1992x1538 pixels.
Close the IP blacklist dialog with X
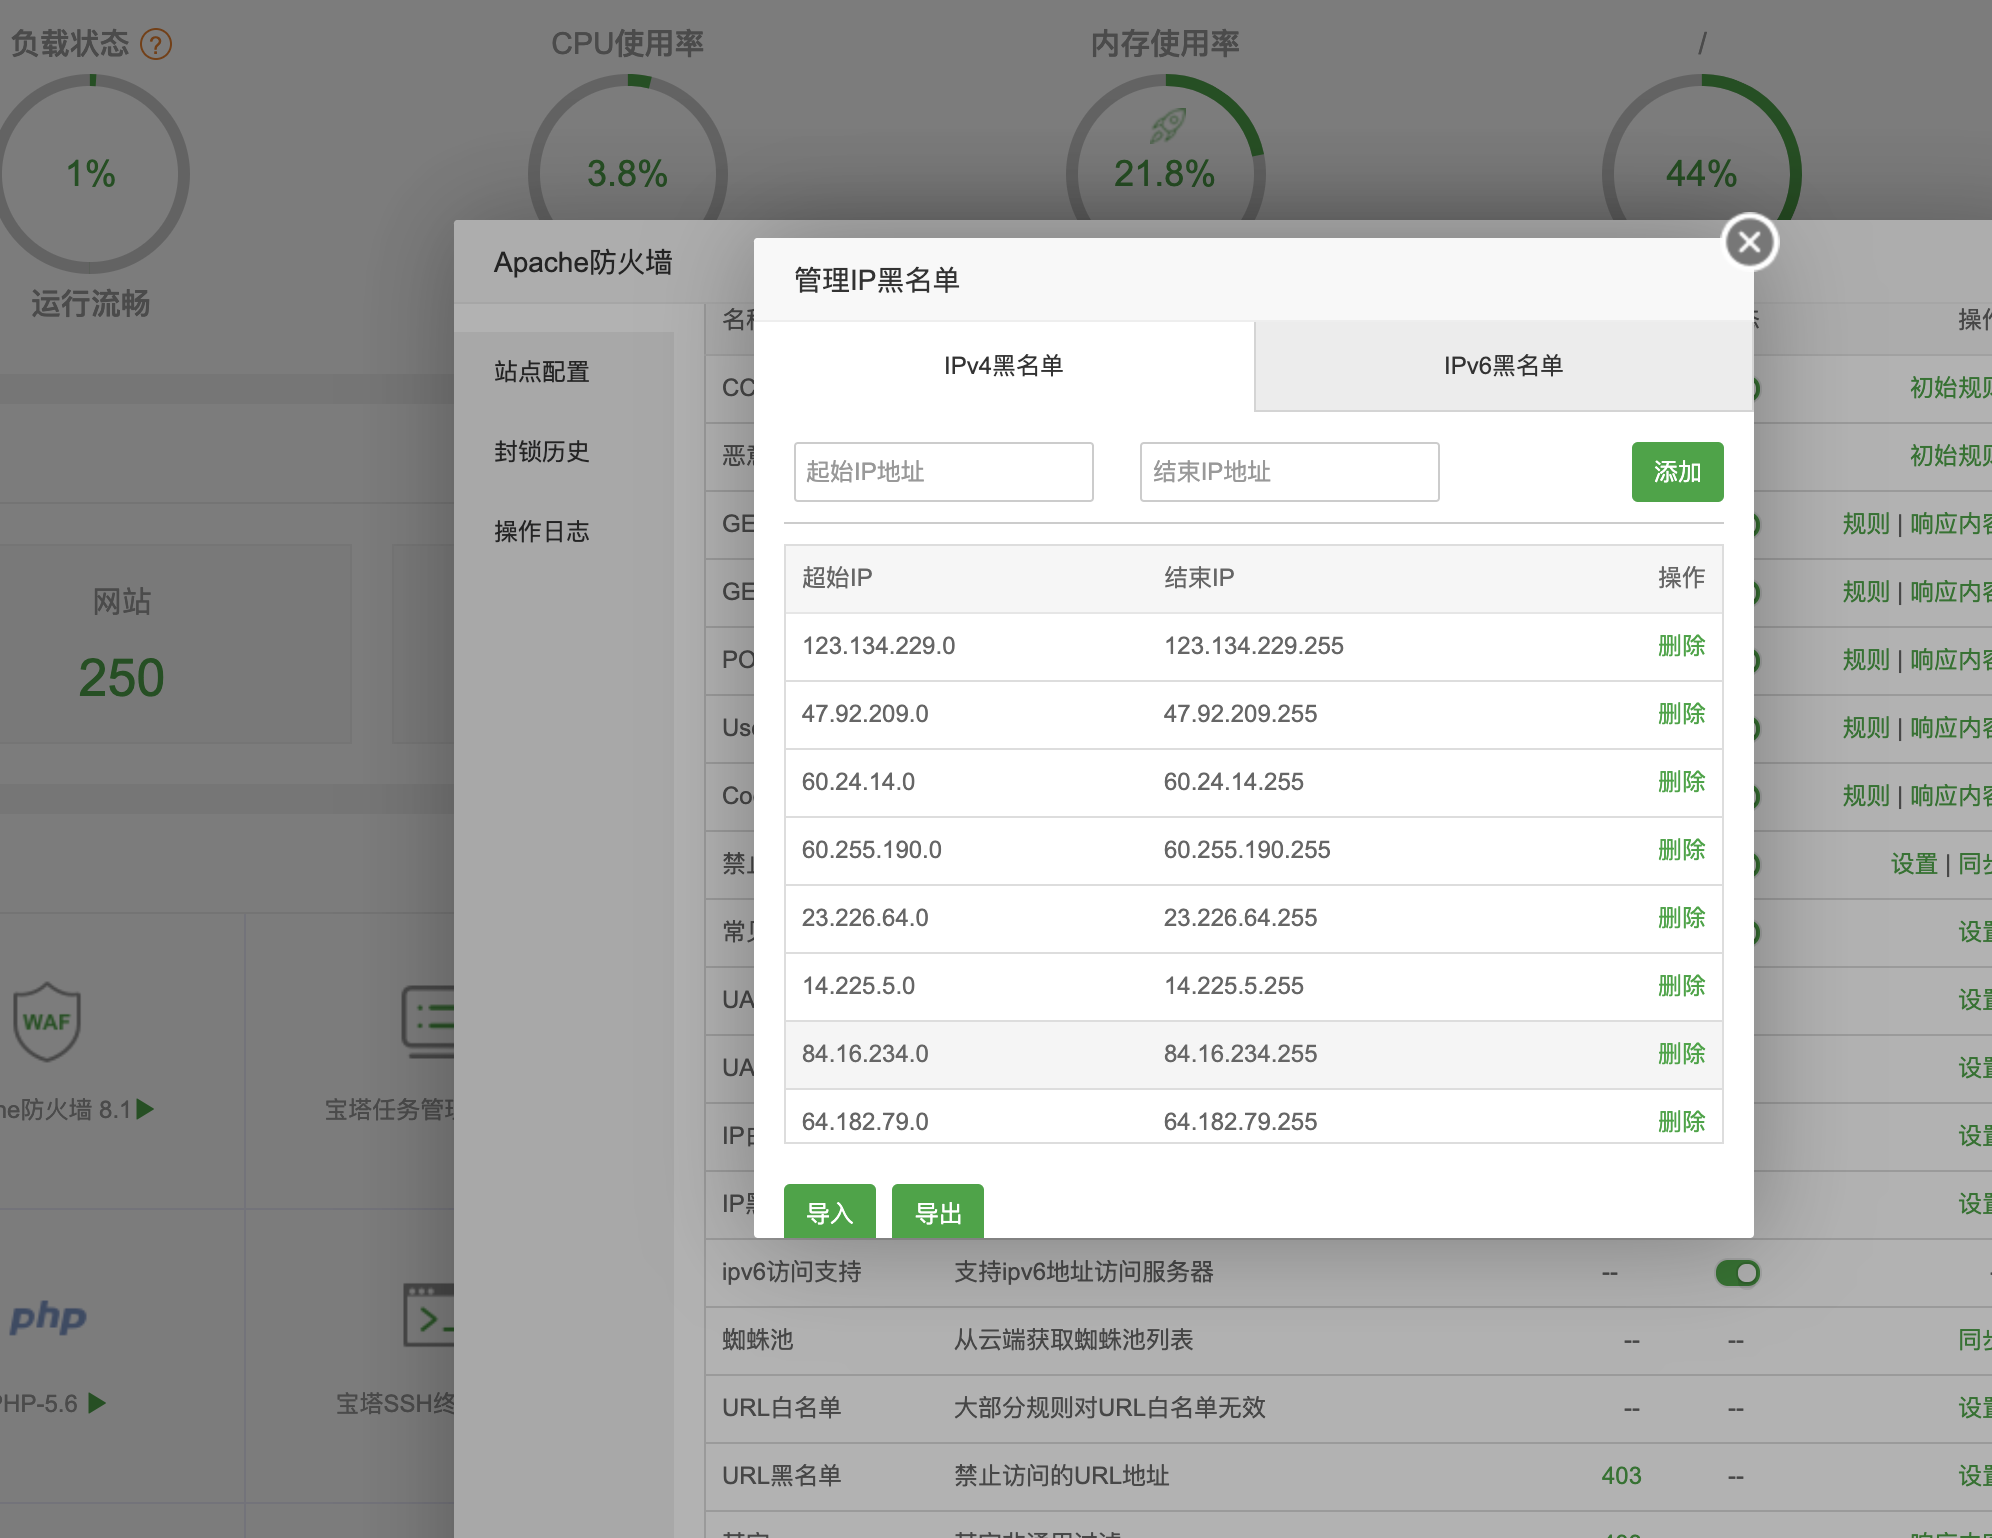pyautogui.click(x=1749, y=242)
